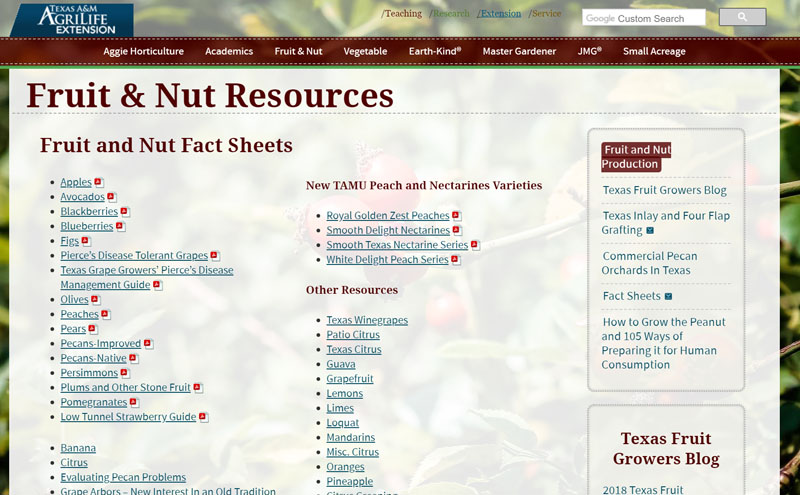This screenshot has height=495, width=800.
Task: Open the 2018 Texas Fruit blog link
Action: [x=643, y=490]
